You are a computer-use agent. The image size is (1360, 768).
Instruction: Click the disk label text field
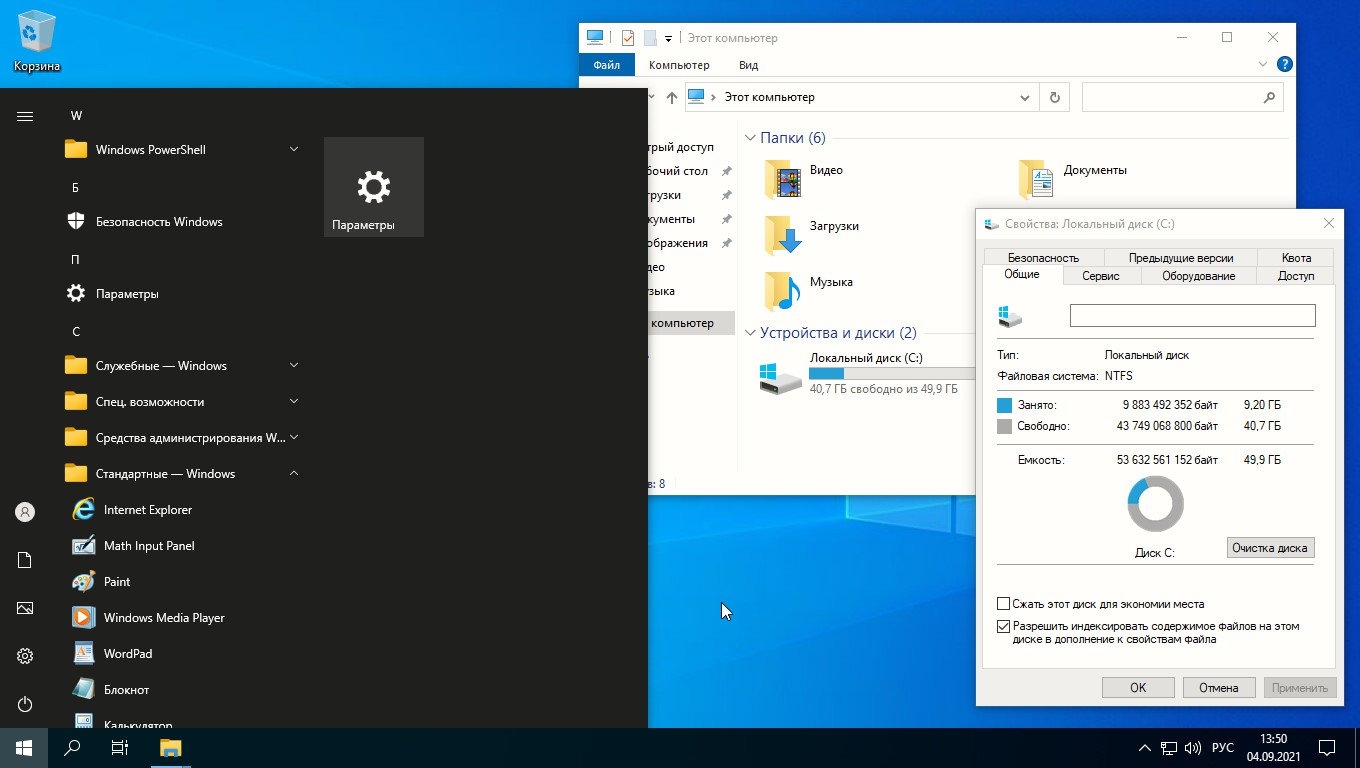coord(1192,316)
